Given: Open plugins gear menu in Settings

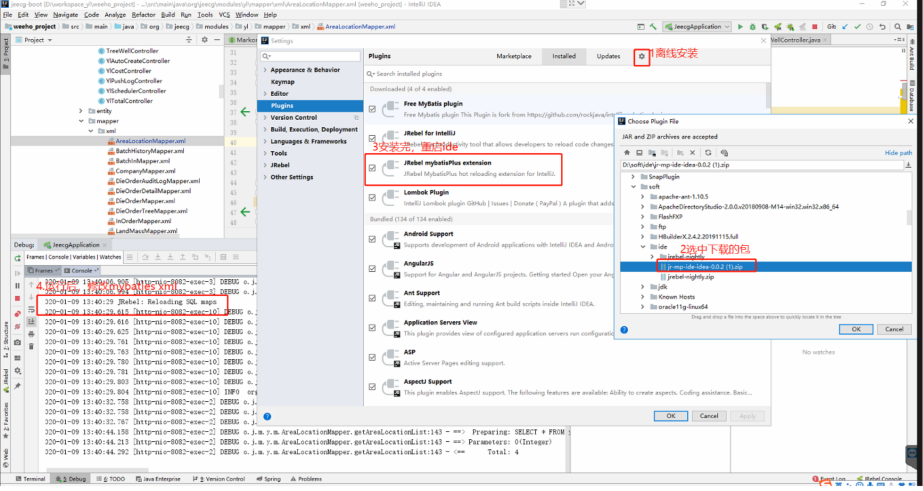Looking at the screenshot, I should 642,57.
